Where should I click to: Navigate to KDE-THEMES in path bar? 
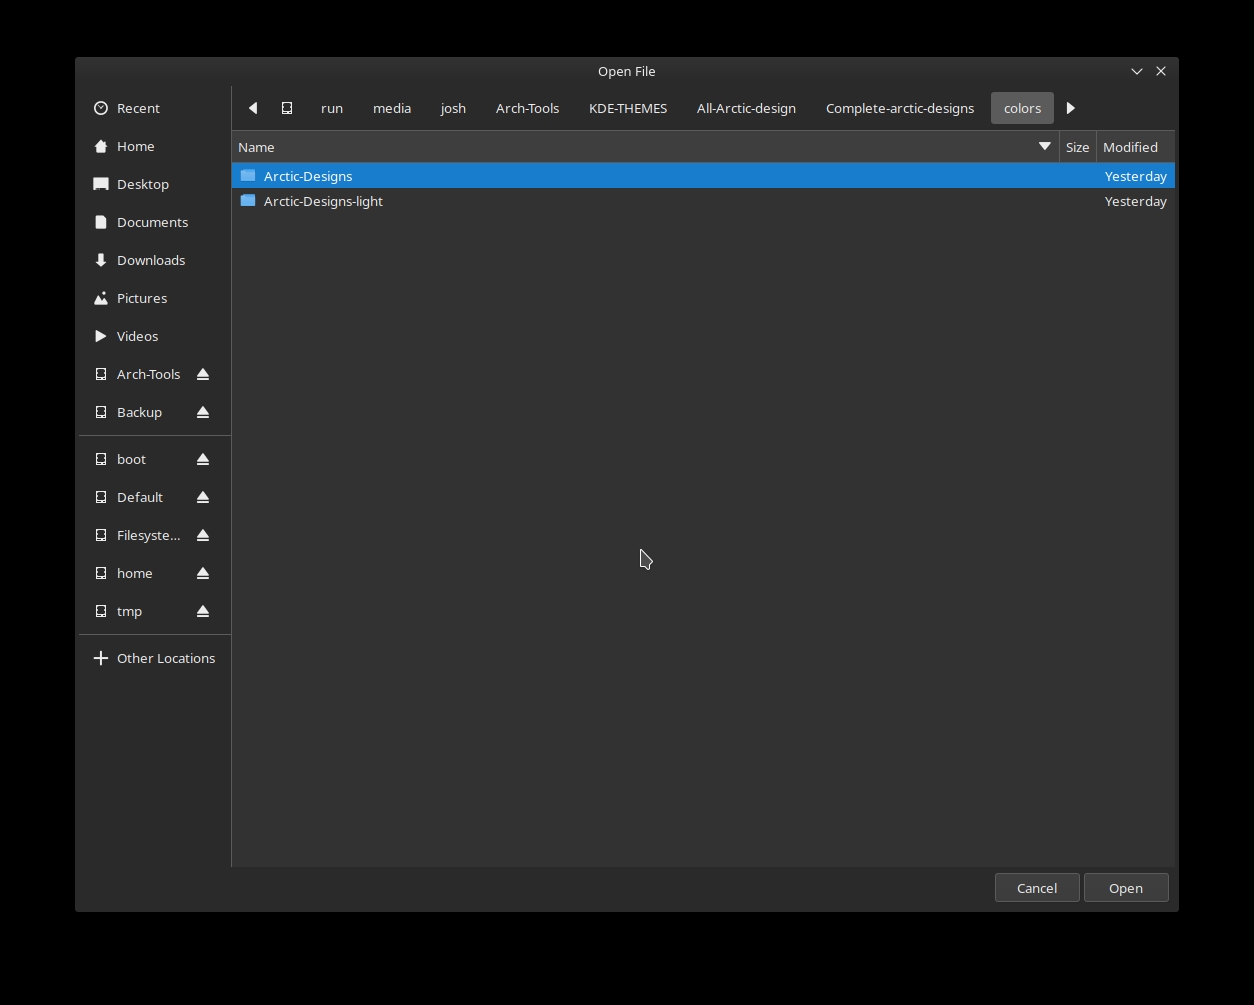point(628,108)
